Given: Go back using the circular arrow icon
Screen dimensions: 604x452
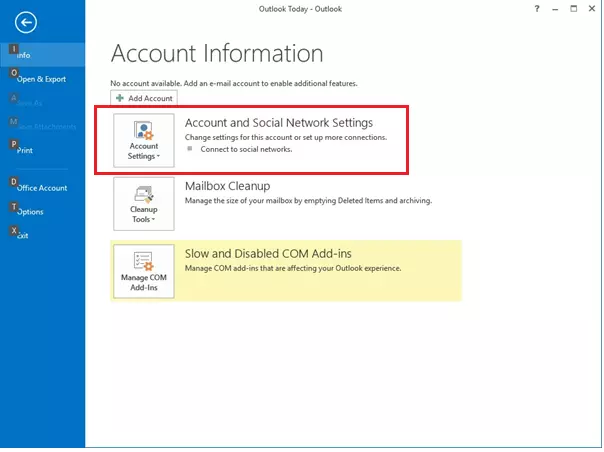Looking at the screenshot, I should 26,22.
